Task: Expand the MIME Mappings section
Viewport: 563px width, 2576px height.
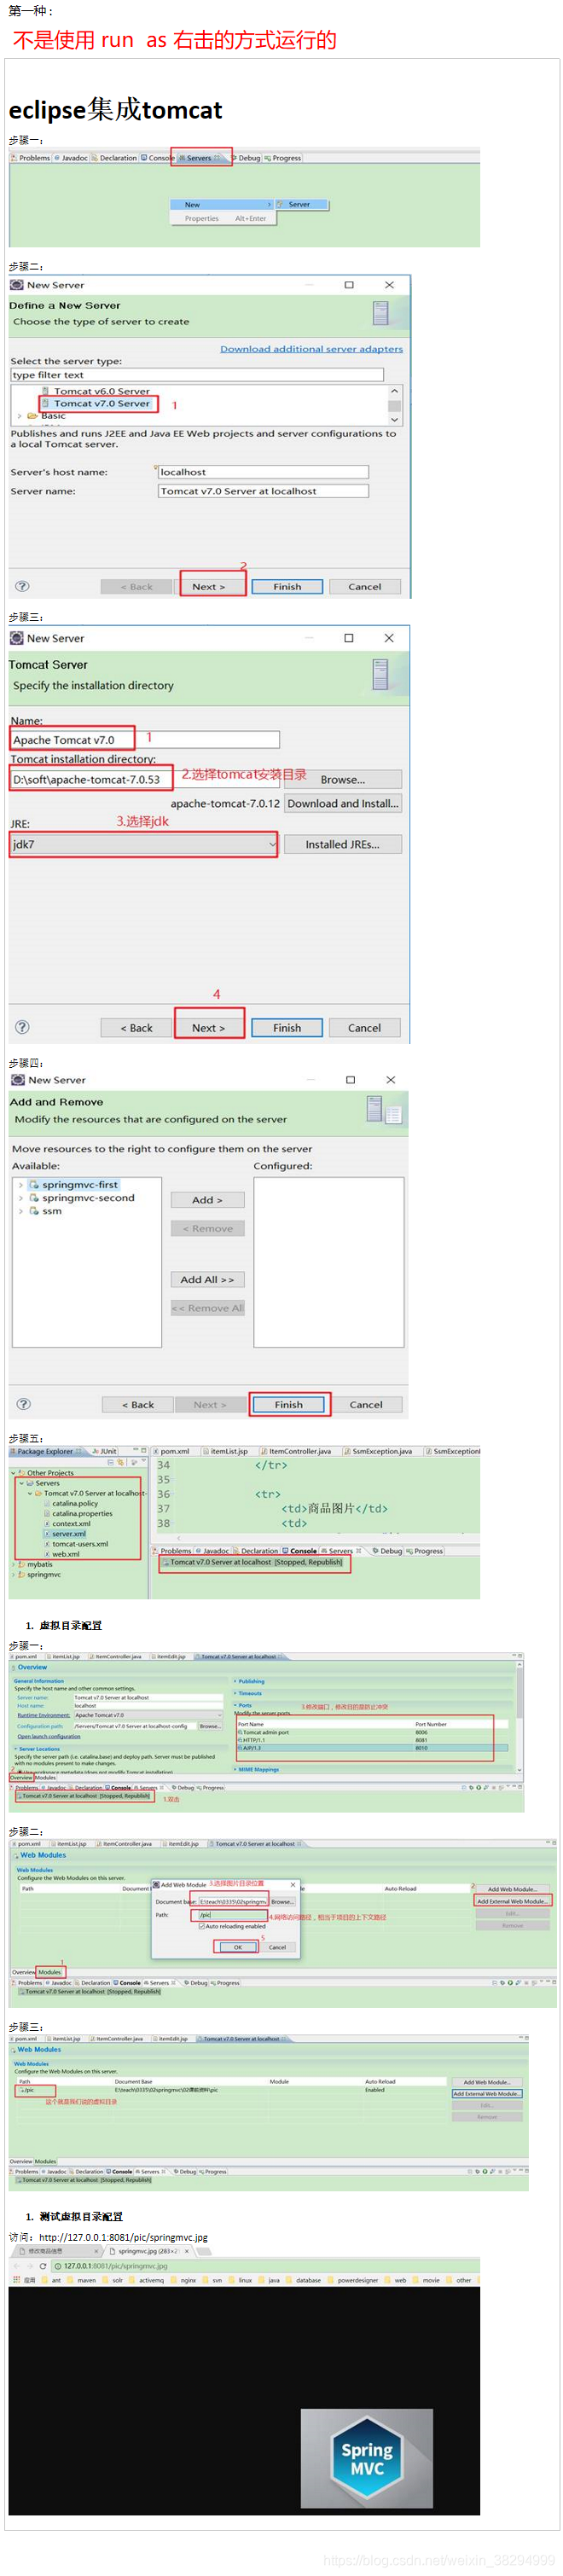Action: click(235, 1769)
